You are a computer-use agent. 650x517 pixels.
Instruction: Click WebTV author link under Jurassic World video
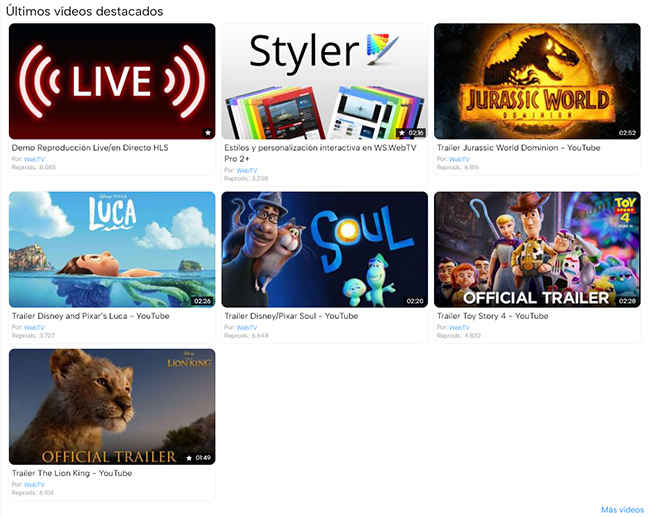coord(459,159)
